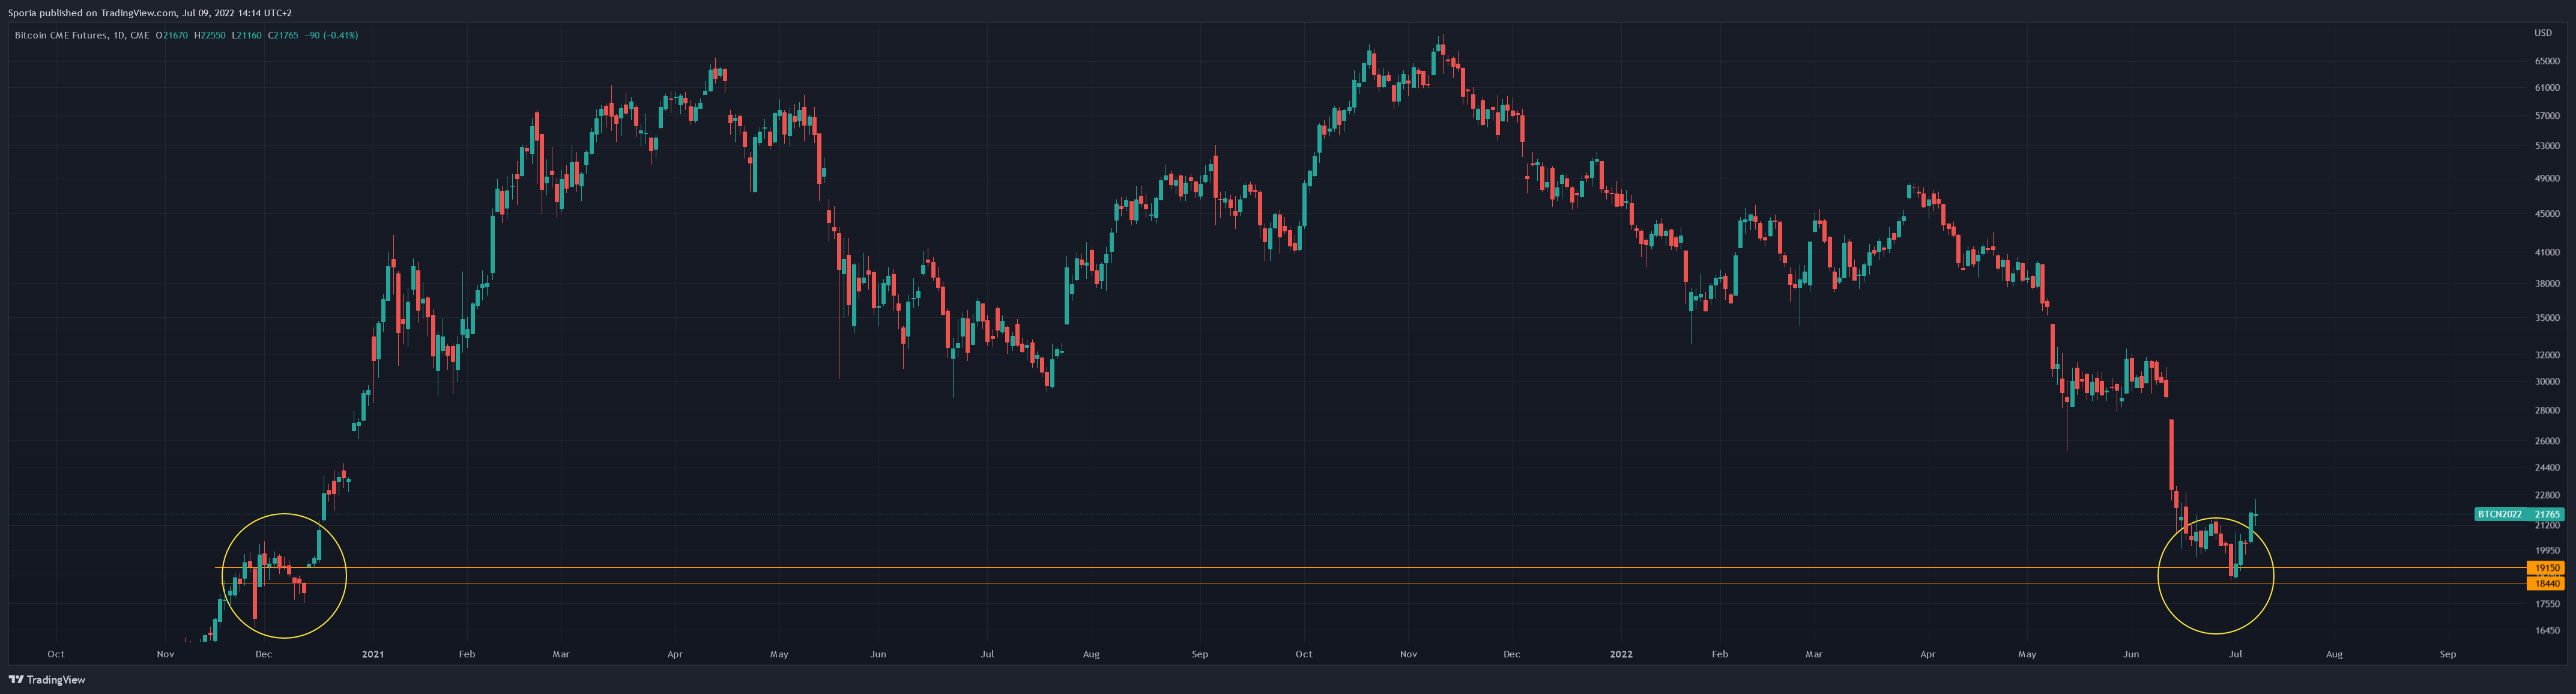Click the '22800' price axis label
2576x694 pixels.
pyautogui.click(x=2547, y=496)
